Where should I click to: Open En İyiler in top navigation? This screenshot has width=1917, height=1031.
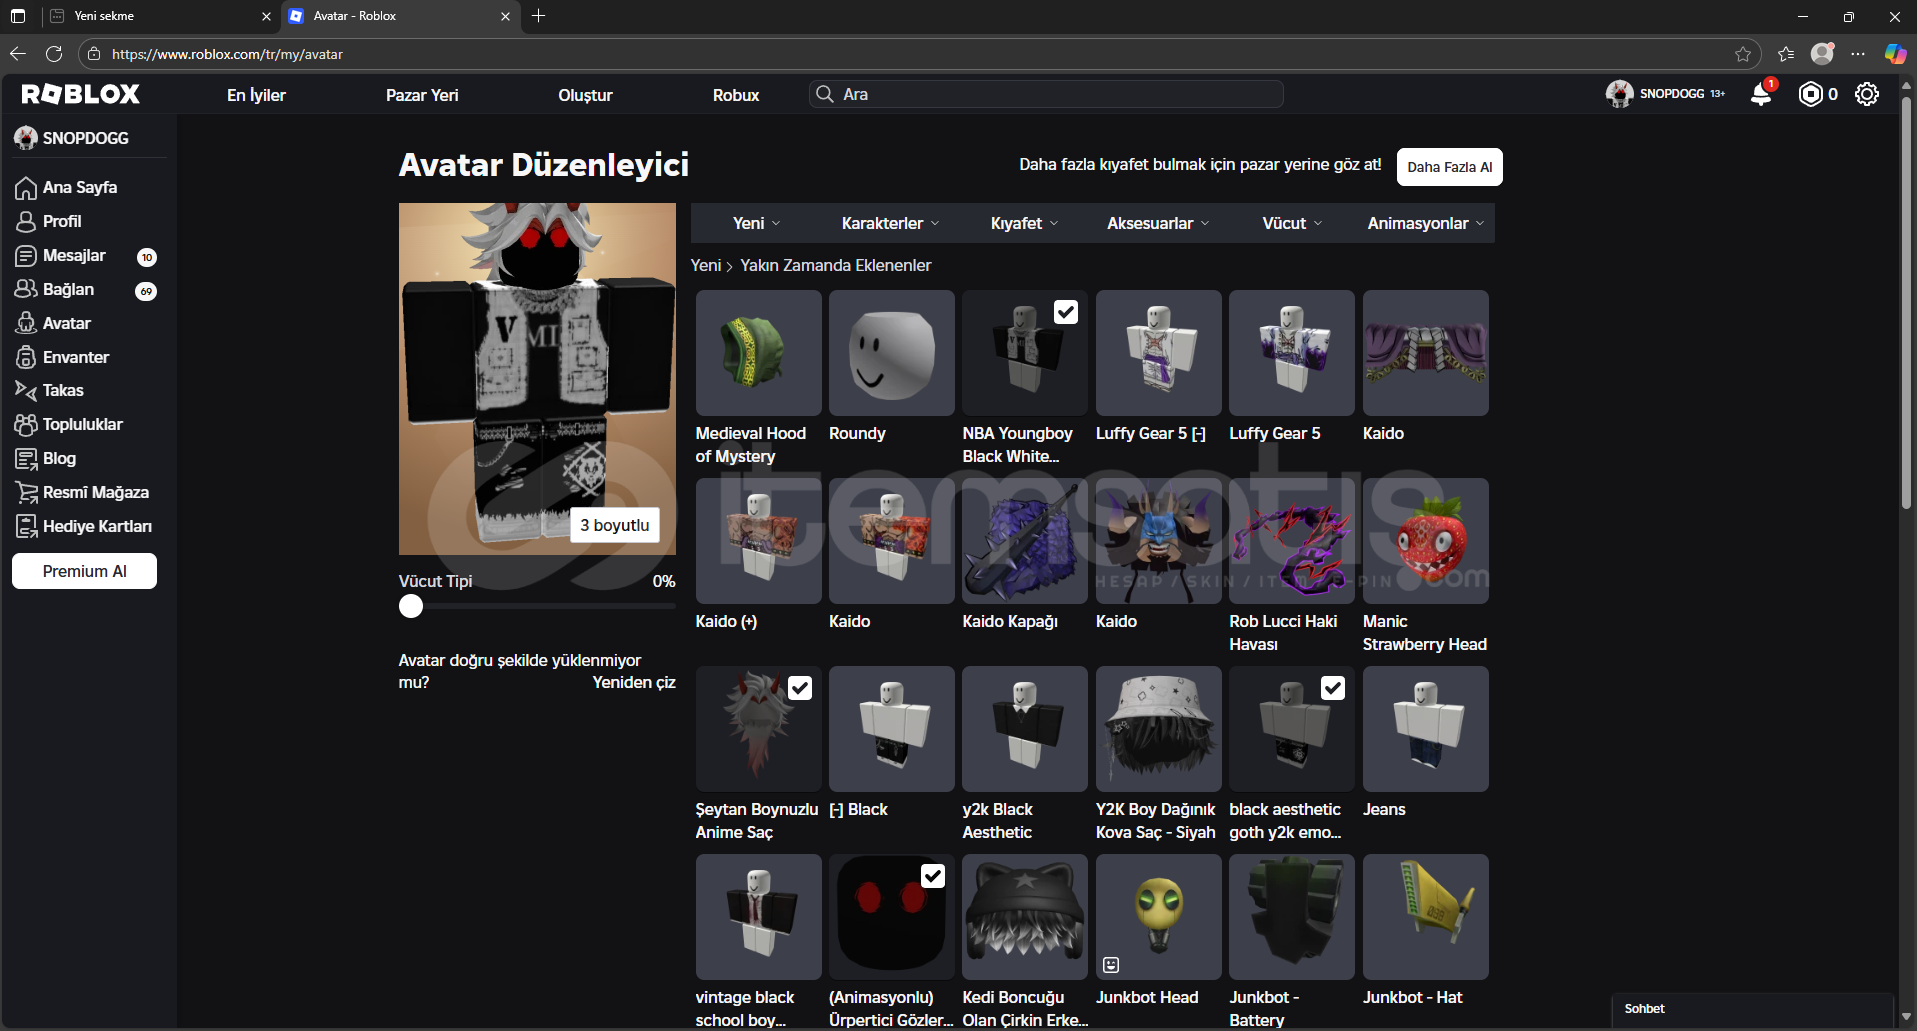click(256, 95)
